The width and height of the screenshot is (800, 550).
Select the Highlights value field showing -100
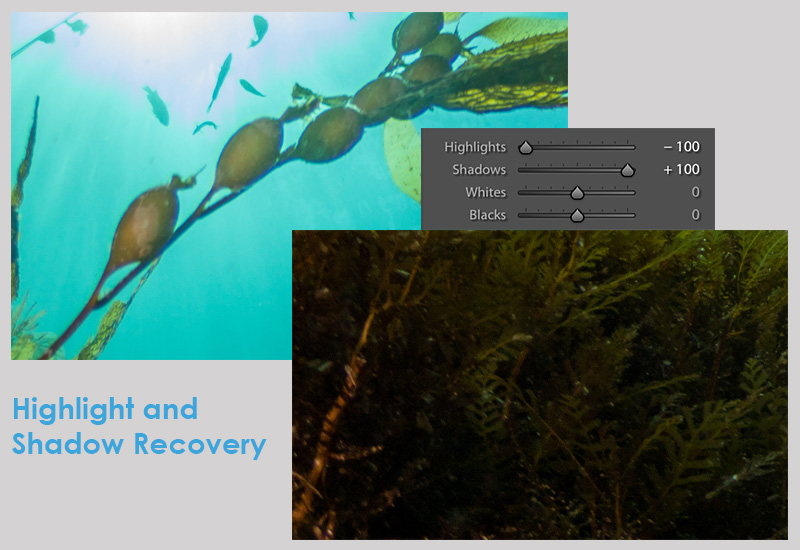(680, 147)
